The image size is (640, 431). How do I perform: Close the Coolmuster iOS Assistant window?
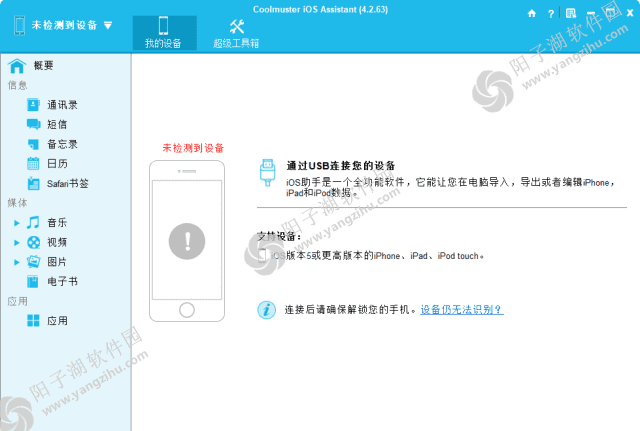tap(630, 13)
